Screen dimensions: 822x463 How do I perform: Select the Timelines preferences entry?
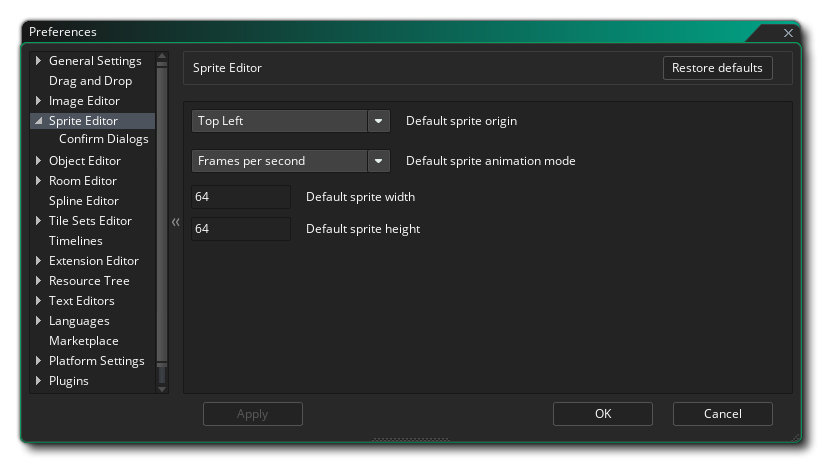click(75, 241)
